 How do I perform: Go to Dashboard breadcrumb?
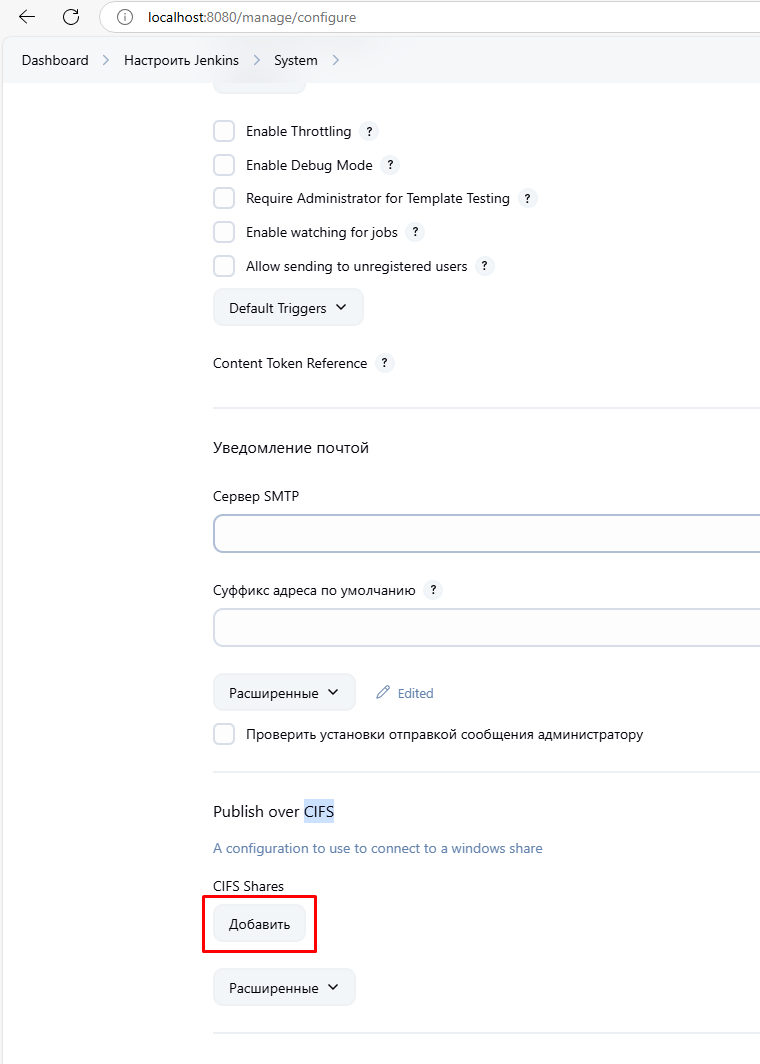[x=55, y=60]
